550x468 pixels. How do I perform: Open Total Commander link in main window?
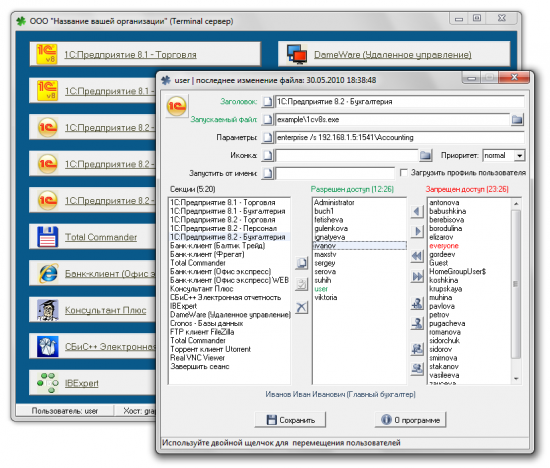[101, 237]
